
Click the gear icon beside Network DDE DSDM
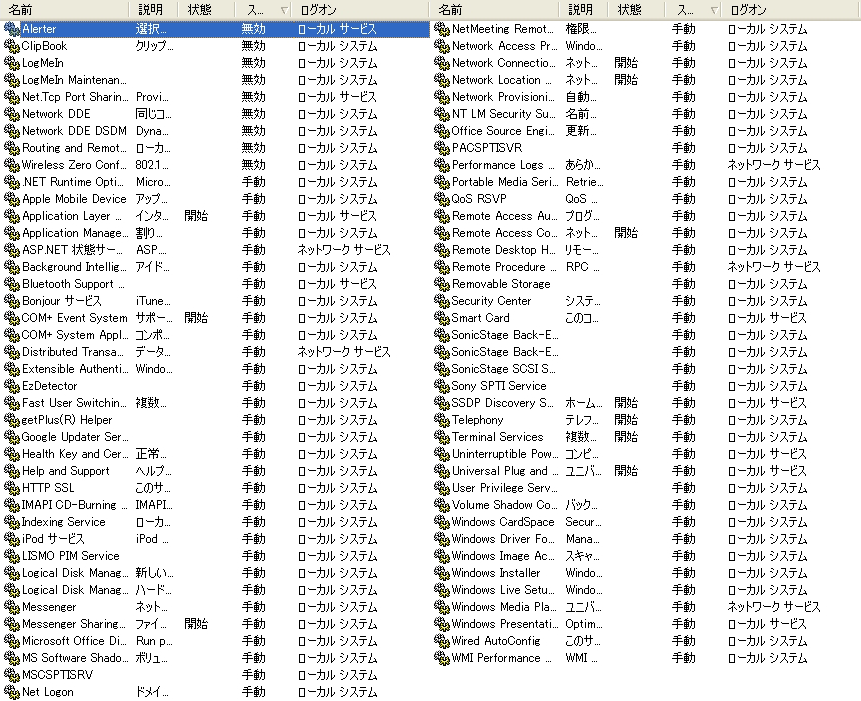click(12, 131)
